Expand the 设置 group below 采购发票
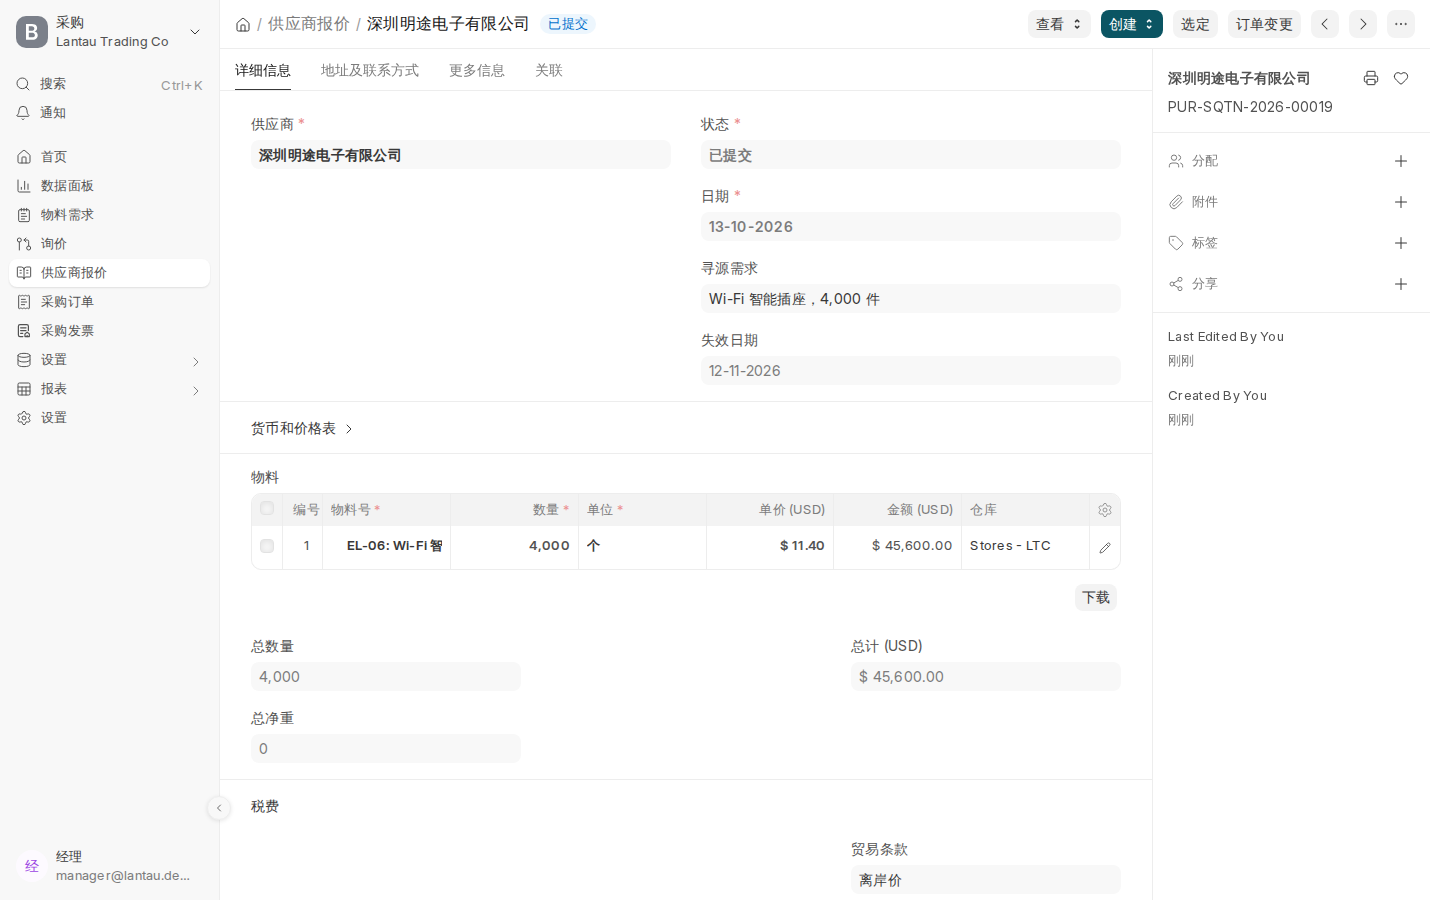The height and width of the screenshot is (900, 1440). 110,360
